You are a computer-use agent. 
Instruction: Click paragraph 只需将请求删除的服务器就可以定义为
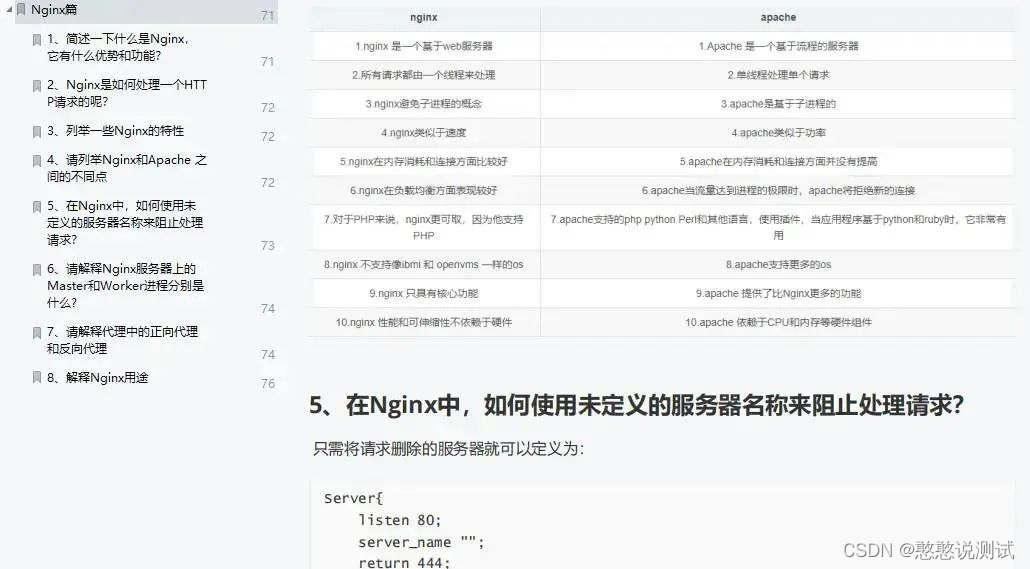point(449,449)
